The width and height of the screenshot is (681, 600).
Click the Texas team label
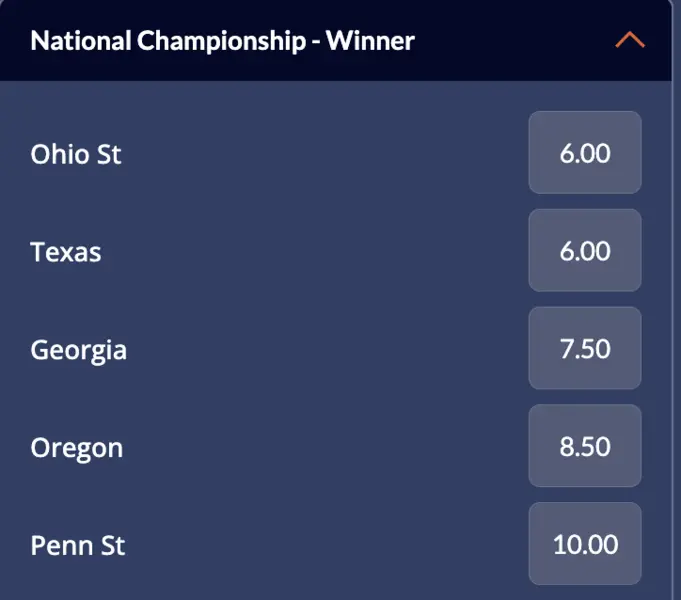tap(66, 251)
